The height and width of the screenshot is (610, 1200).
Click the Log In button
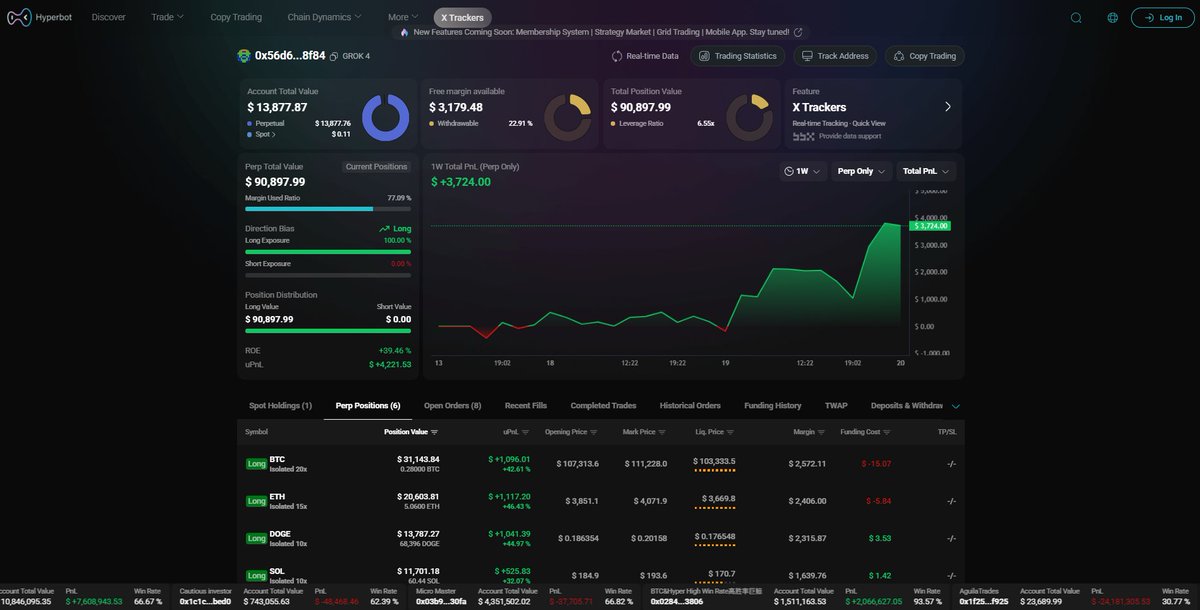[1162, 17]
